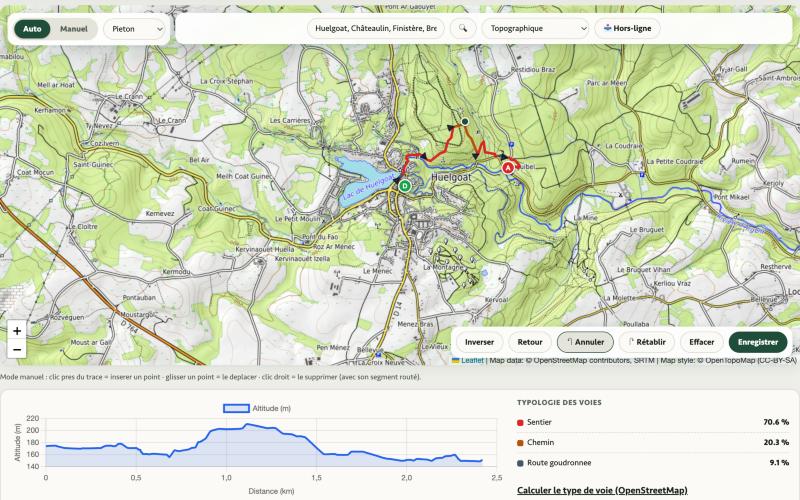Click the La Coudraie map label

pyautogui.click(x=623, y=146)
